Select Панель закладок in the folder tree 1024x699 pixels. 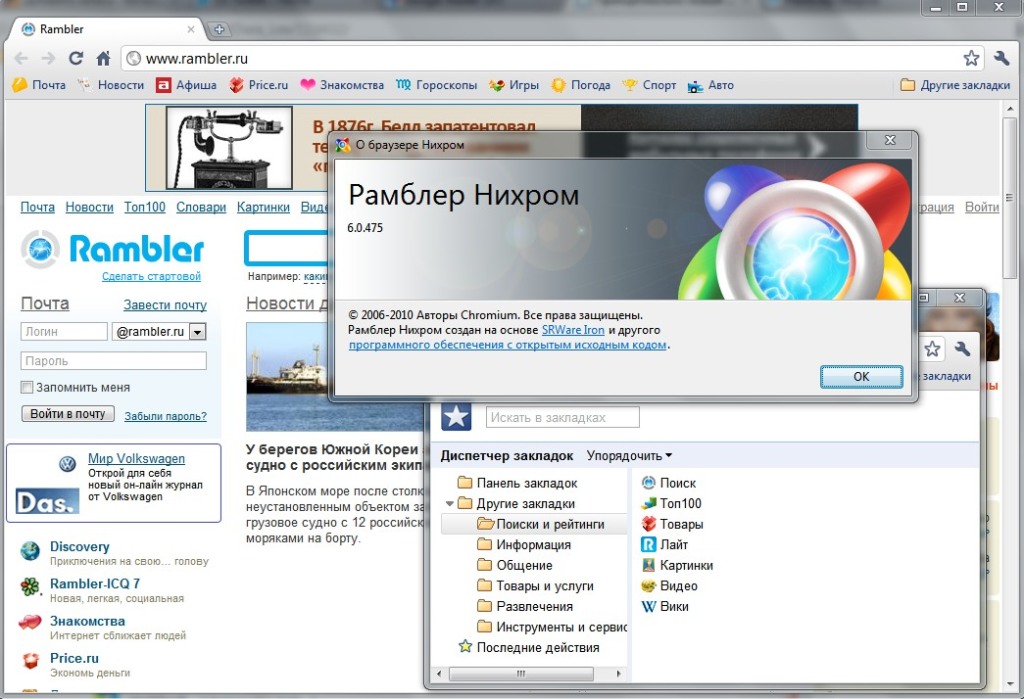(517, 483)
